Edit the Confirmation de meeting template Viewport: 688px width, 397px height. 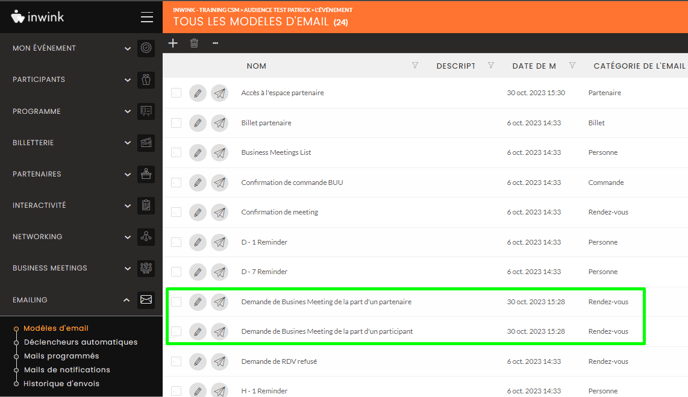coord(198,212)
